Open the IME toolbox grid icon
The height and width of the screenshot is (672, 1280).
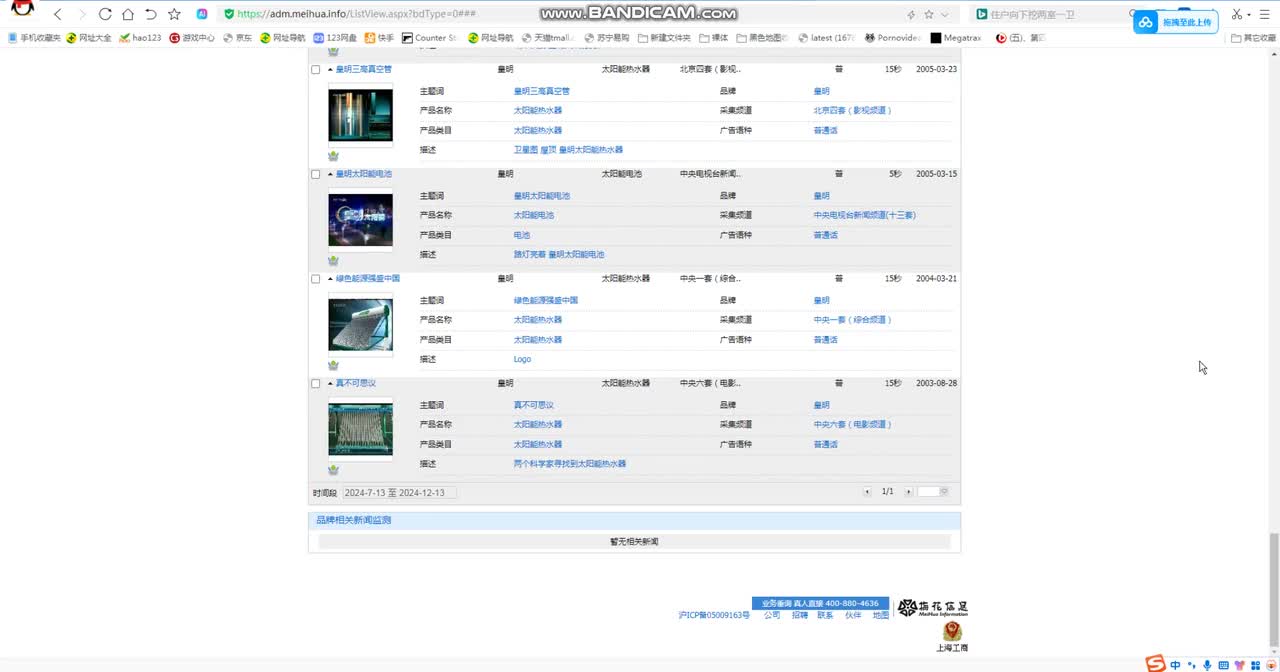point(1255,665)
